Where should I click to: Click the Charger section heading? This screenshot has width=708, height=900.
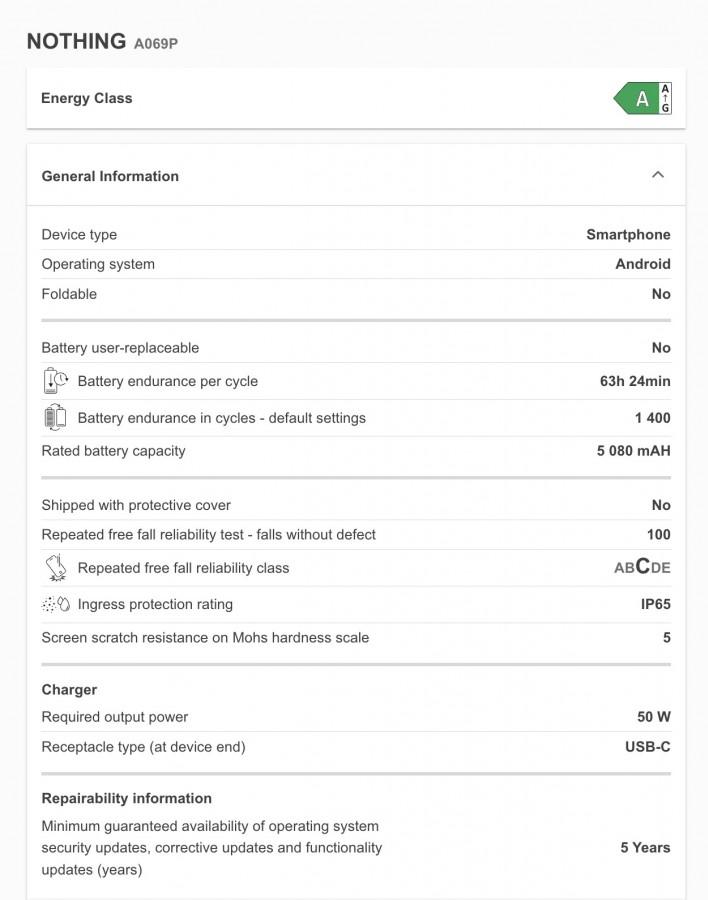[69, 690]
